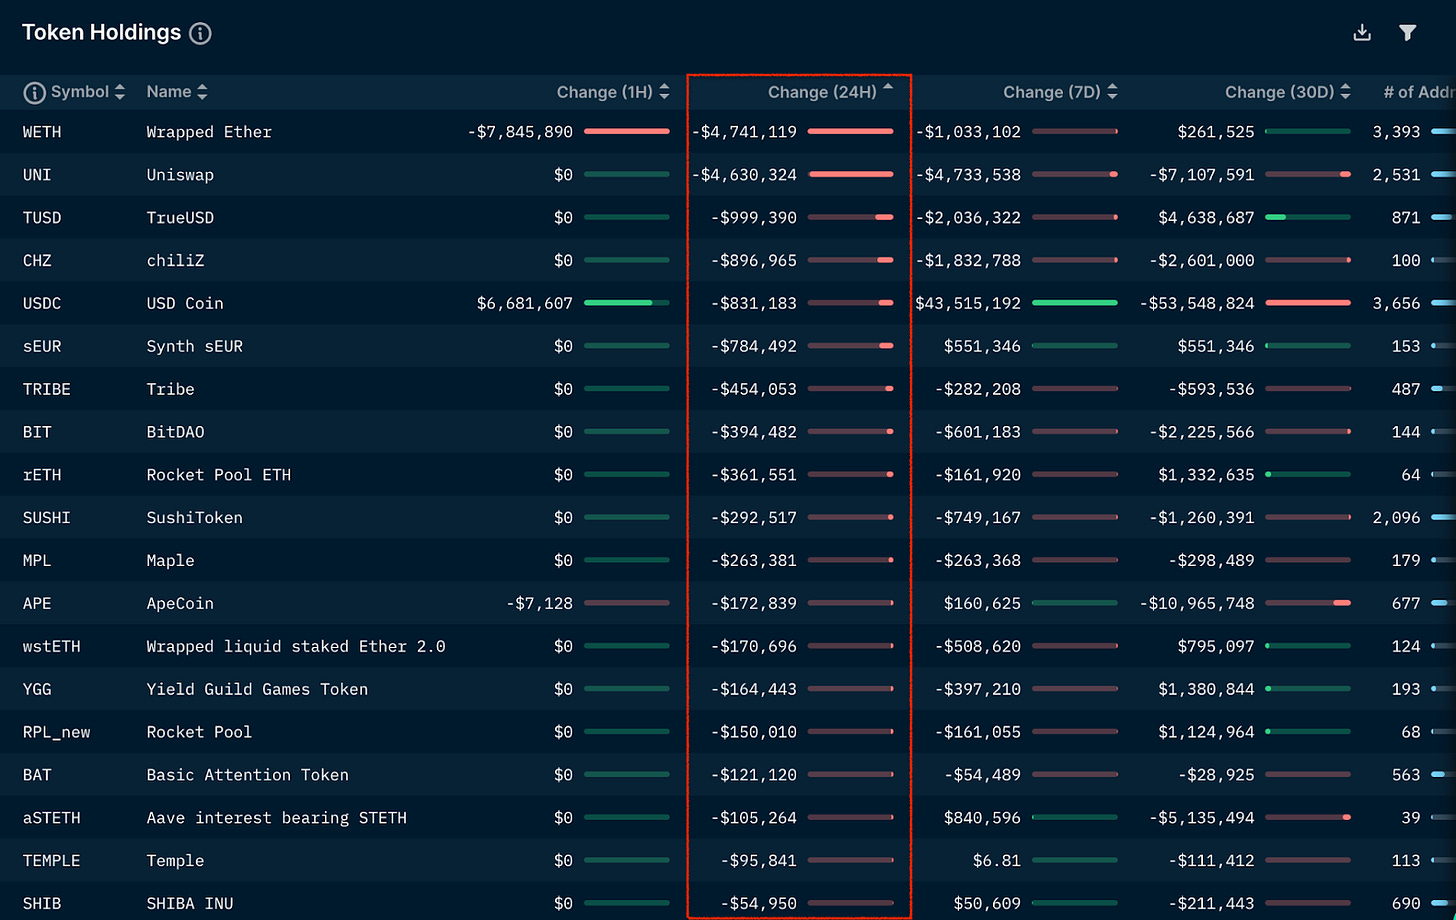Select the BIT symbol cell
Viewport: 1456px width, 920px height.
37,433
